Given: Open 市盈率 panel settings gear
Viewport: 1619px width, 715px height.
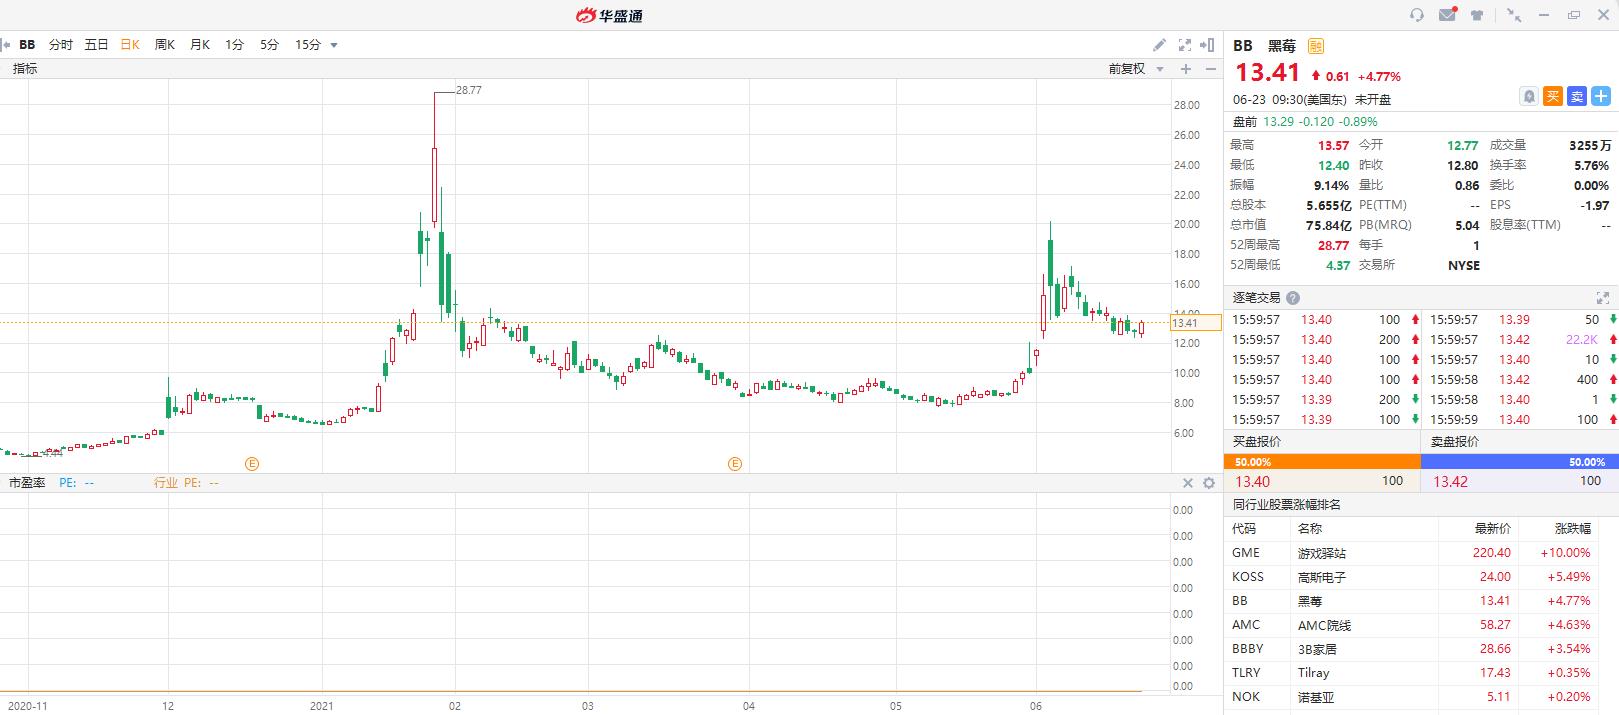Looking at the screenshot, I should 1208,483.
